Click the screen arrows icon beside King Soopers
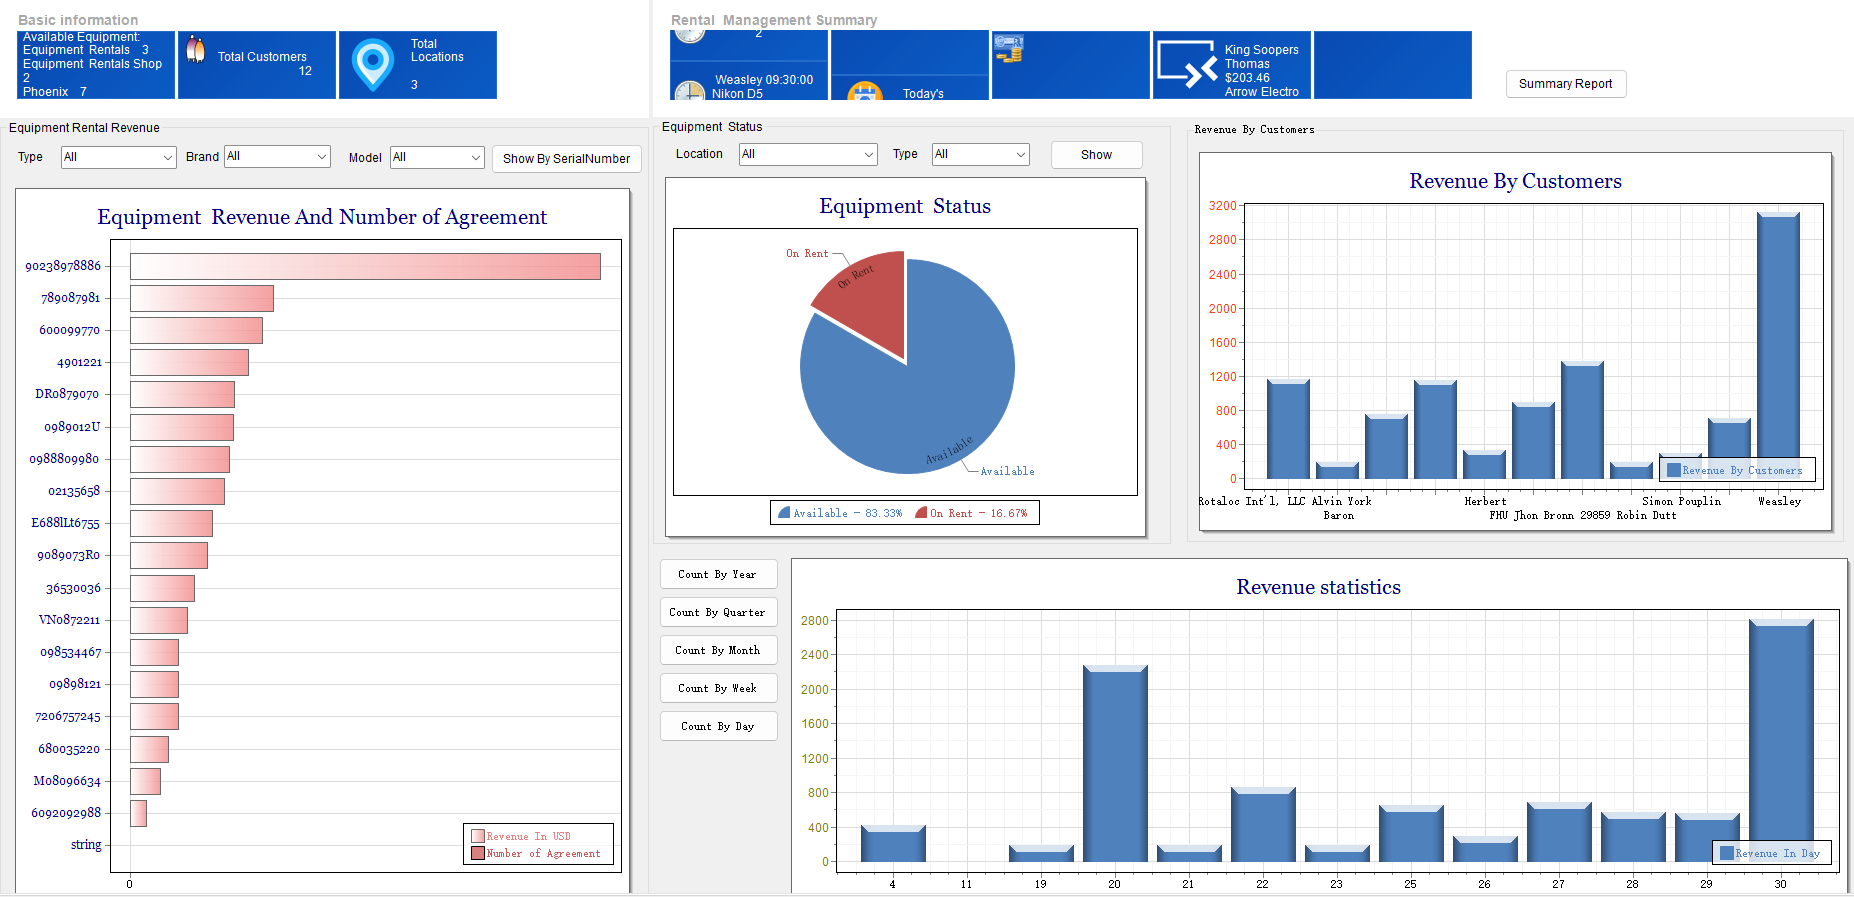This screenshot has width=1854, height=897. [1186, 64]
